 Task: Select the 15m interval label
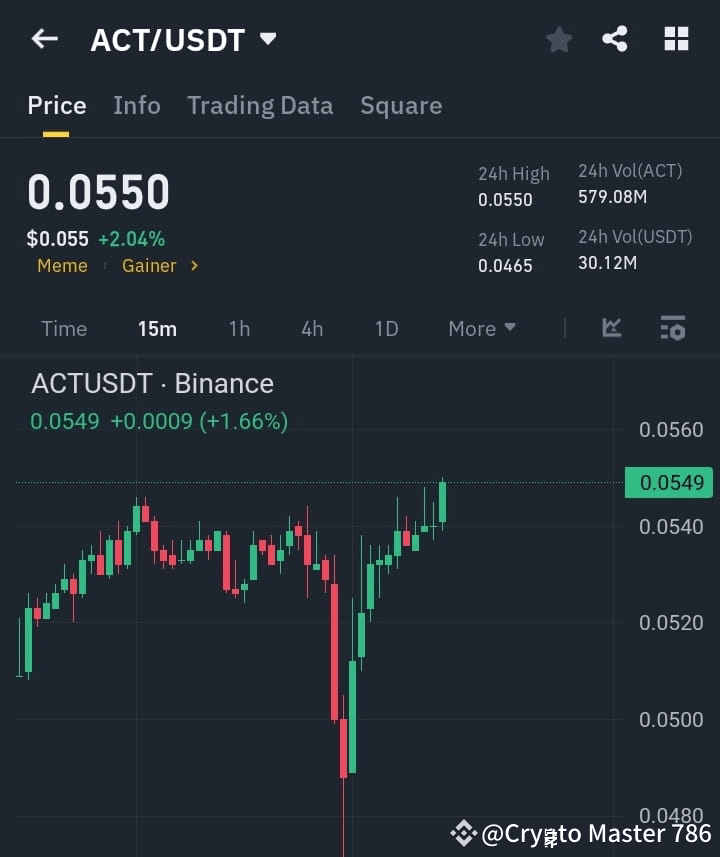point(157,328)
